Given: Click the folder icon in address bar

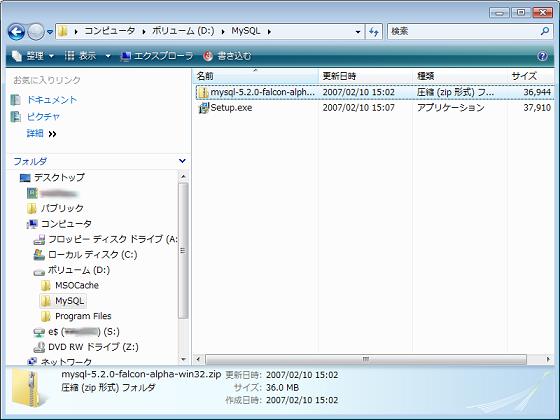Looking at the screenshot, I should click(63, 31).
